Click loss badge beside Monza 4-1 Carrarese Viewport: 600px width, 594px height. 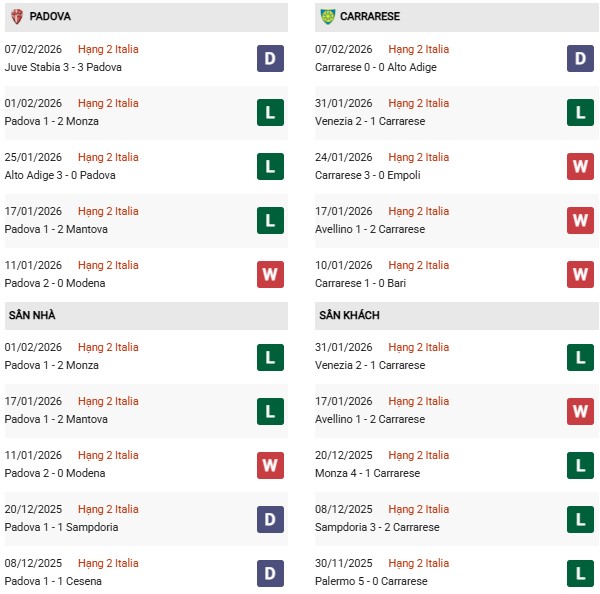pos(581,464)
